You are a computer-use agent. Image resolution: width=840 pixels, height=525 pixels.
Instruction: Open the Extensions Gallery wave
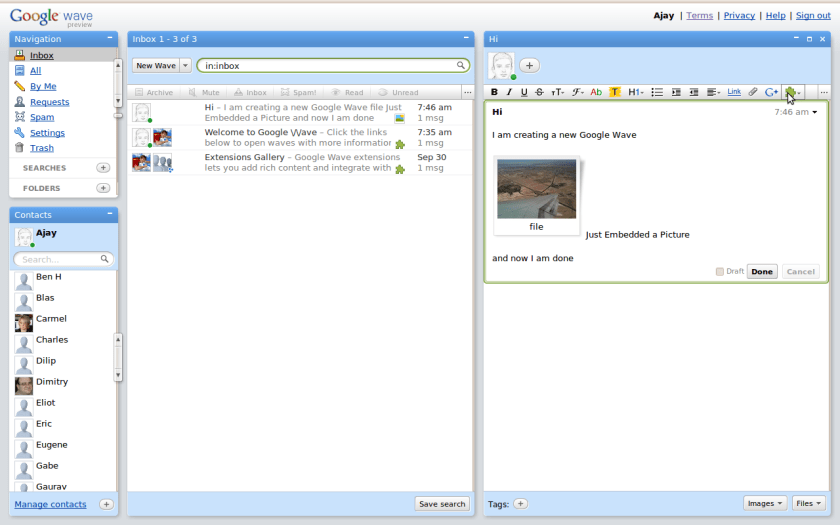click(300, 162)
